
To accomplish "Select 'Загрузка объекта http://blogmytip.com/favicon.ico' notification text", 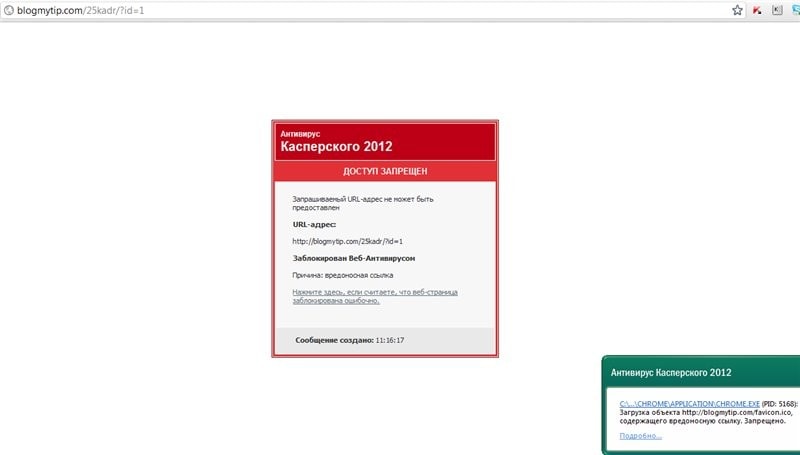I will click(x=706, y=412).
